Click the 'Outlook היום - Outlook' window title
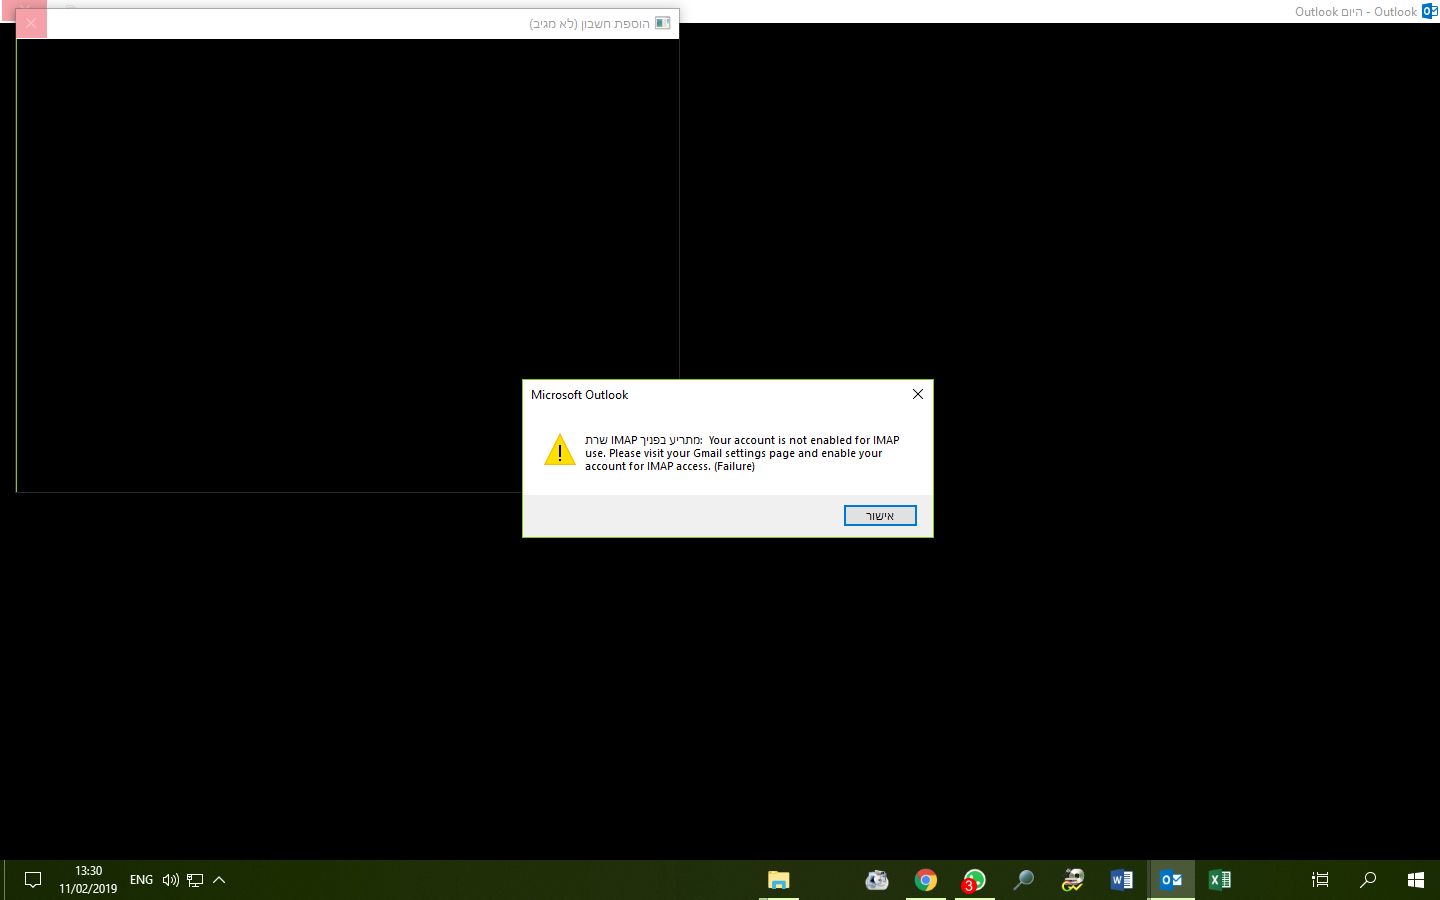 point(1356,12)
